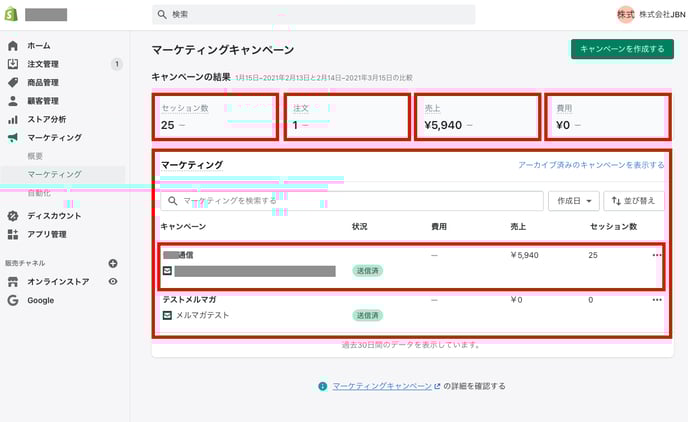
Task: Click メルマガテスト activity text
Action: (202, 315)
